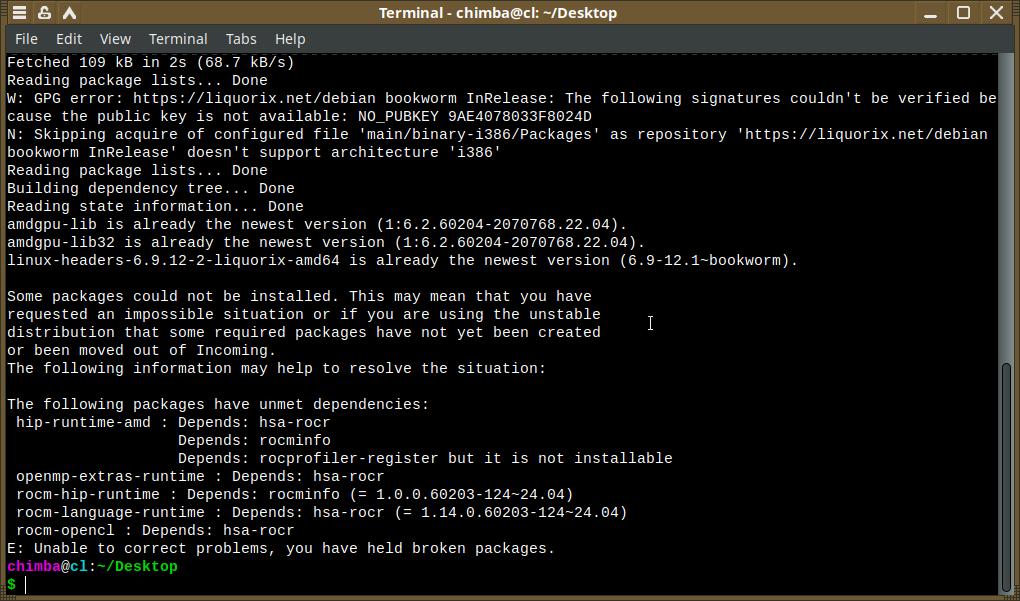Open the Edit menu
Viewport: 1020px width, 601px height.
69,39
